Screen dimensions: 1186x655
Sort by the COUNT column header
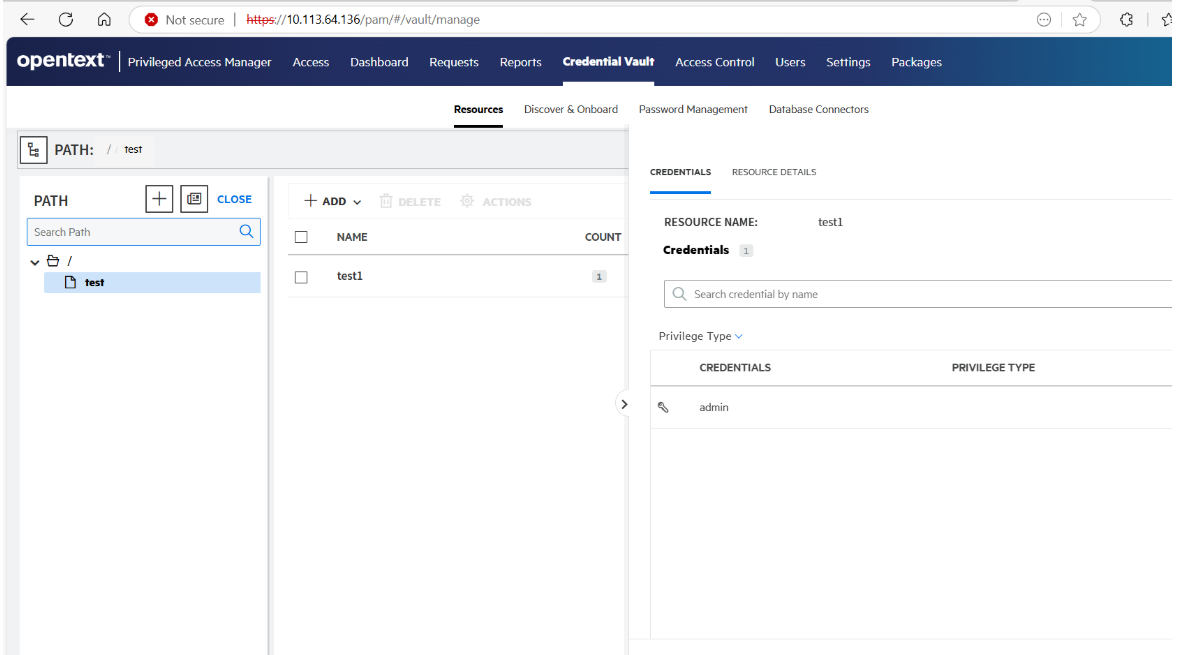pyautogui.click(x=603, y=237)
